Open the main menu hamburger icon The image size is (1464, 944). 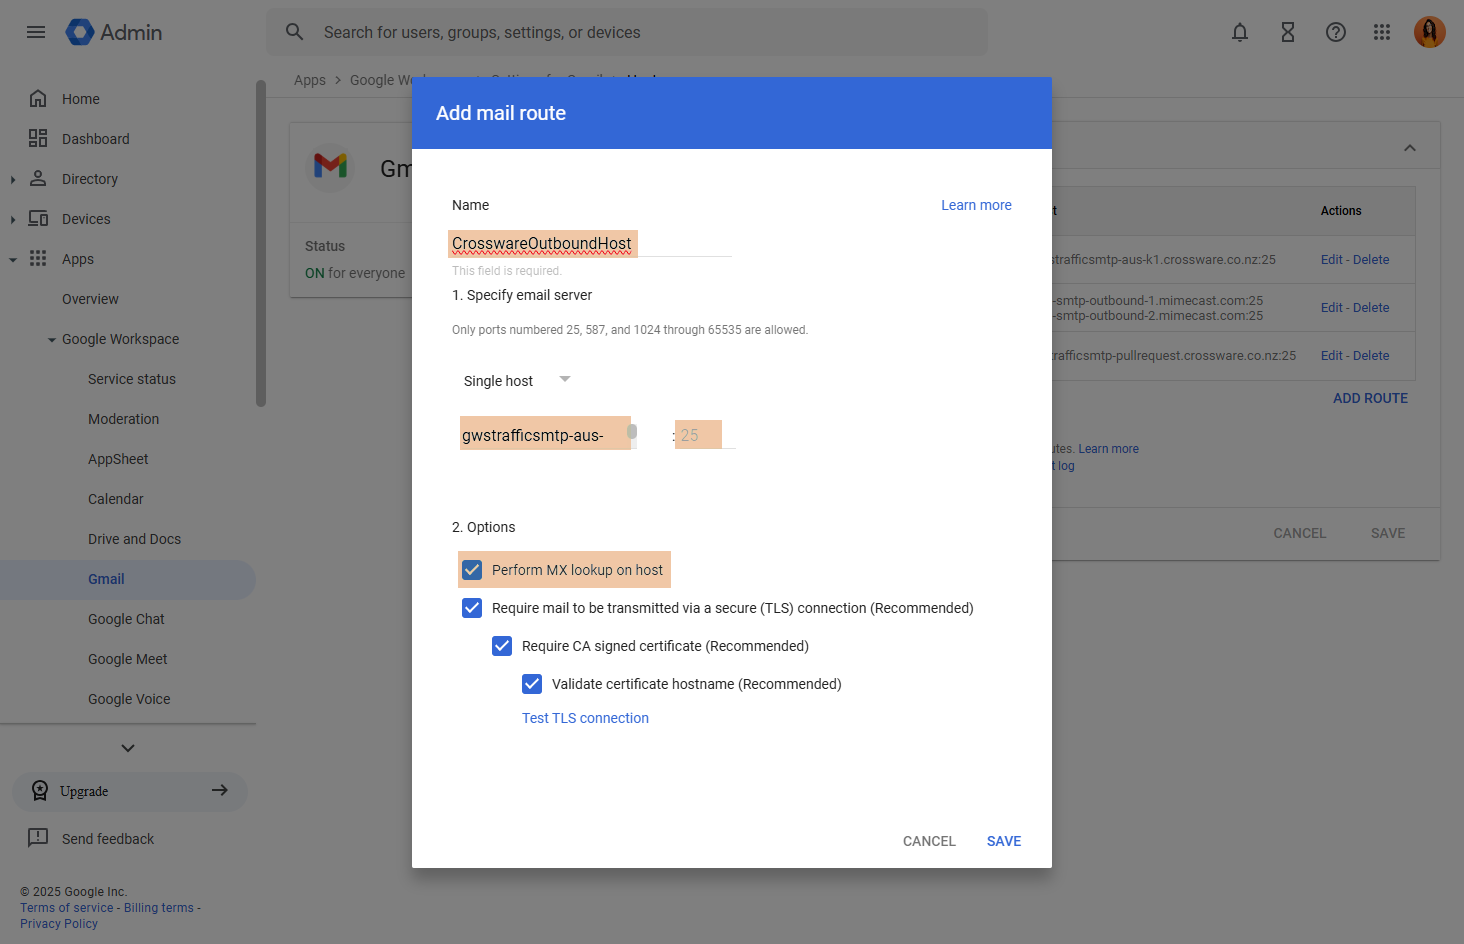pos(36,32)
